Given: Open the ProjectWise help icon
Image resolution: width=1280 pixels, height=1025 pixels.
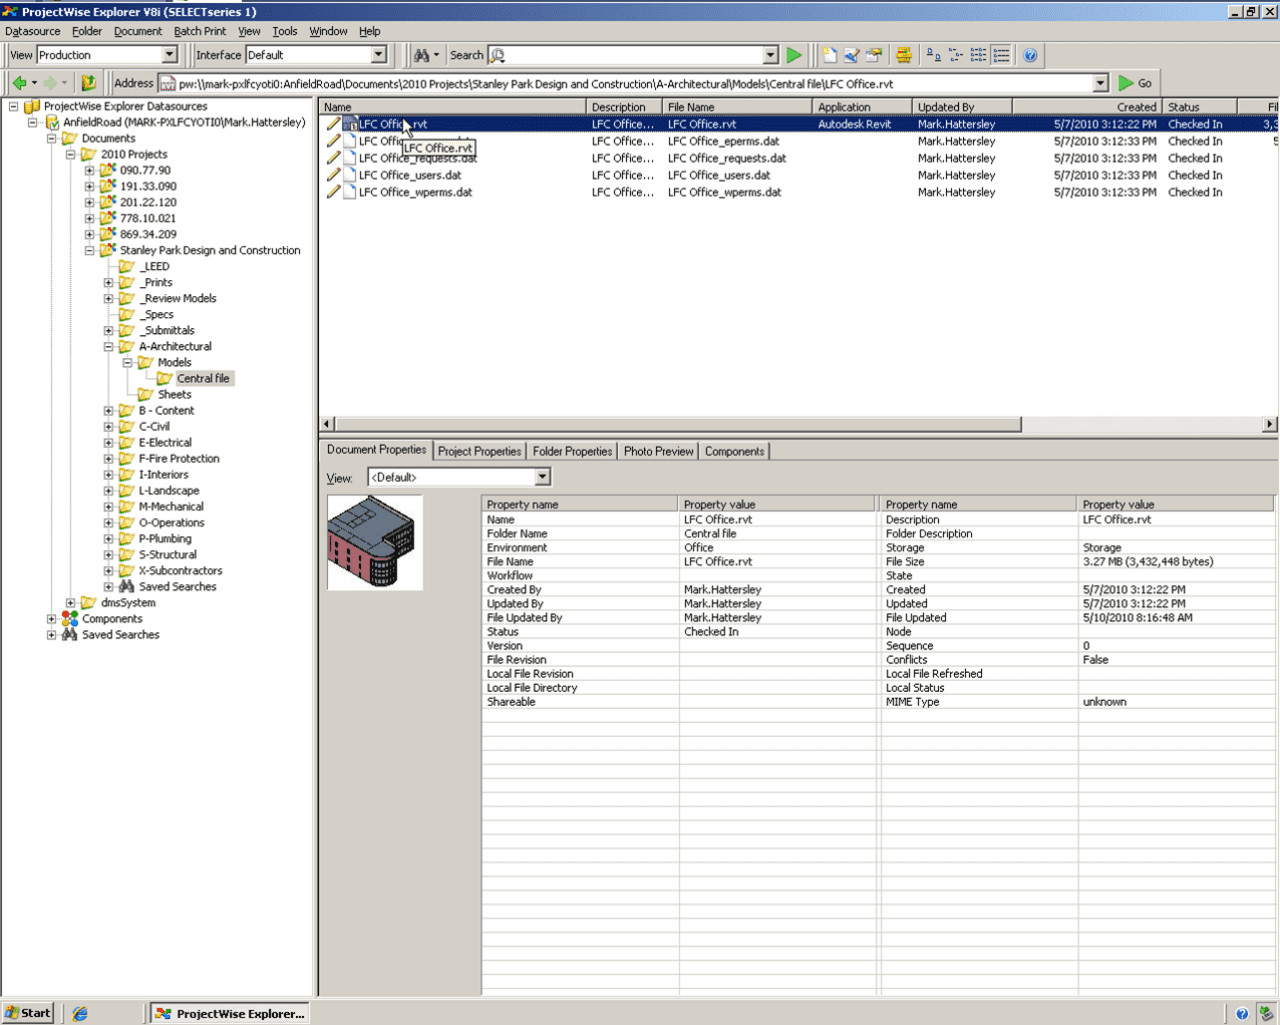Looking at the screenshot, I should (1030, 55).
